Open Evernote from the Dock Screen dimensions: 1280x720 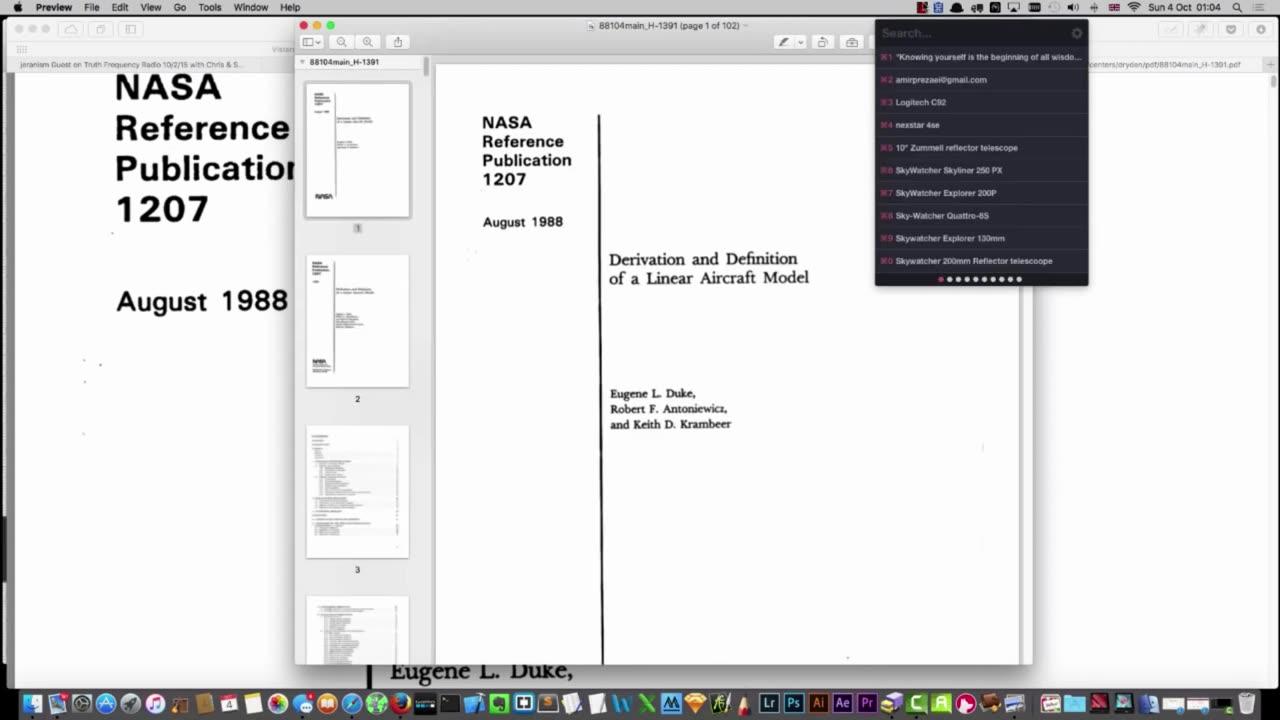click(x=499, y=703)
